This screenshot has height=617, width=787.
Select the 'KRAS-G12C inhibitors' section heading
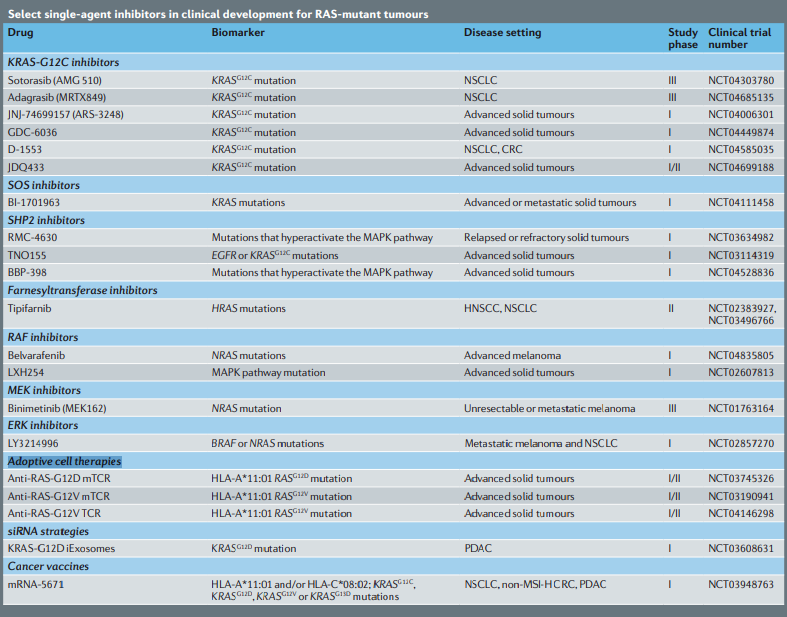[63, 62]
